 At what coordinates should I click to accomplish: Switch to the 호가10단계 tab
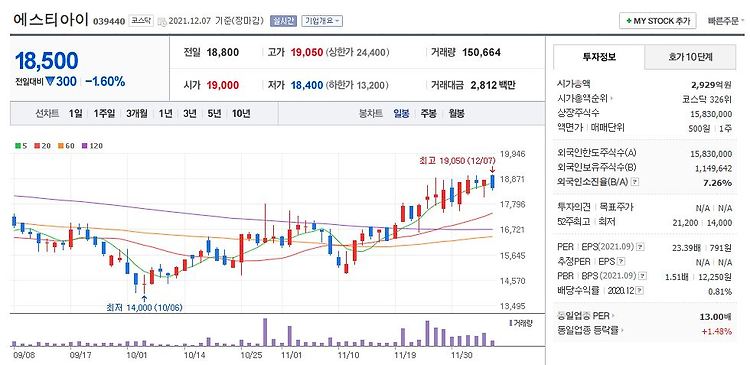click(690, 57)
